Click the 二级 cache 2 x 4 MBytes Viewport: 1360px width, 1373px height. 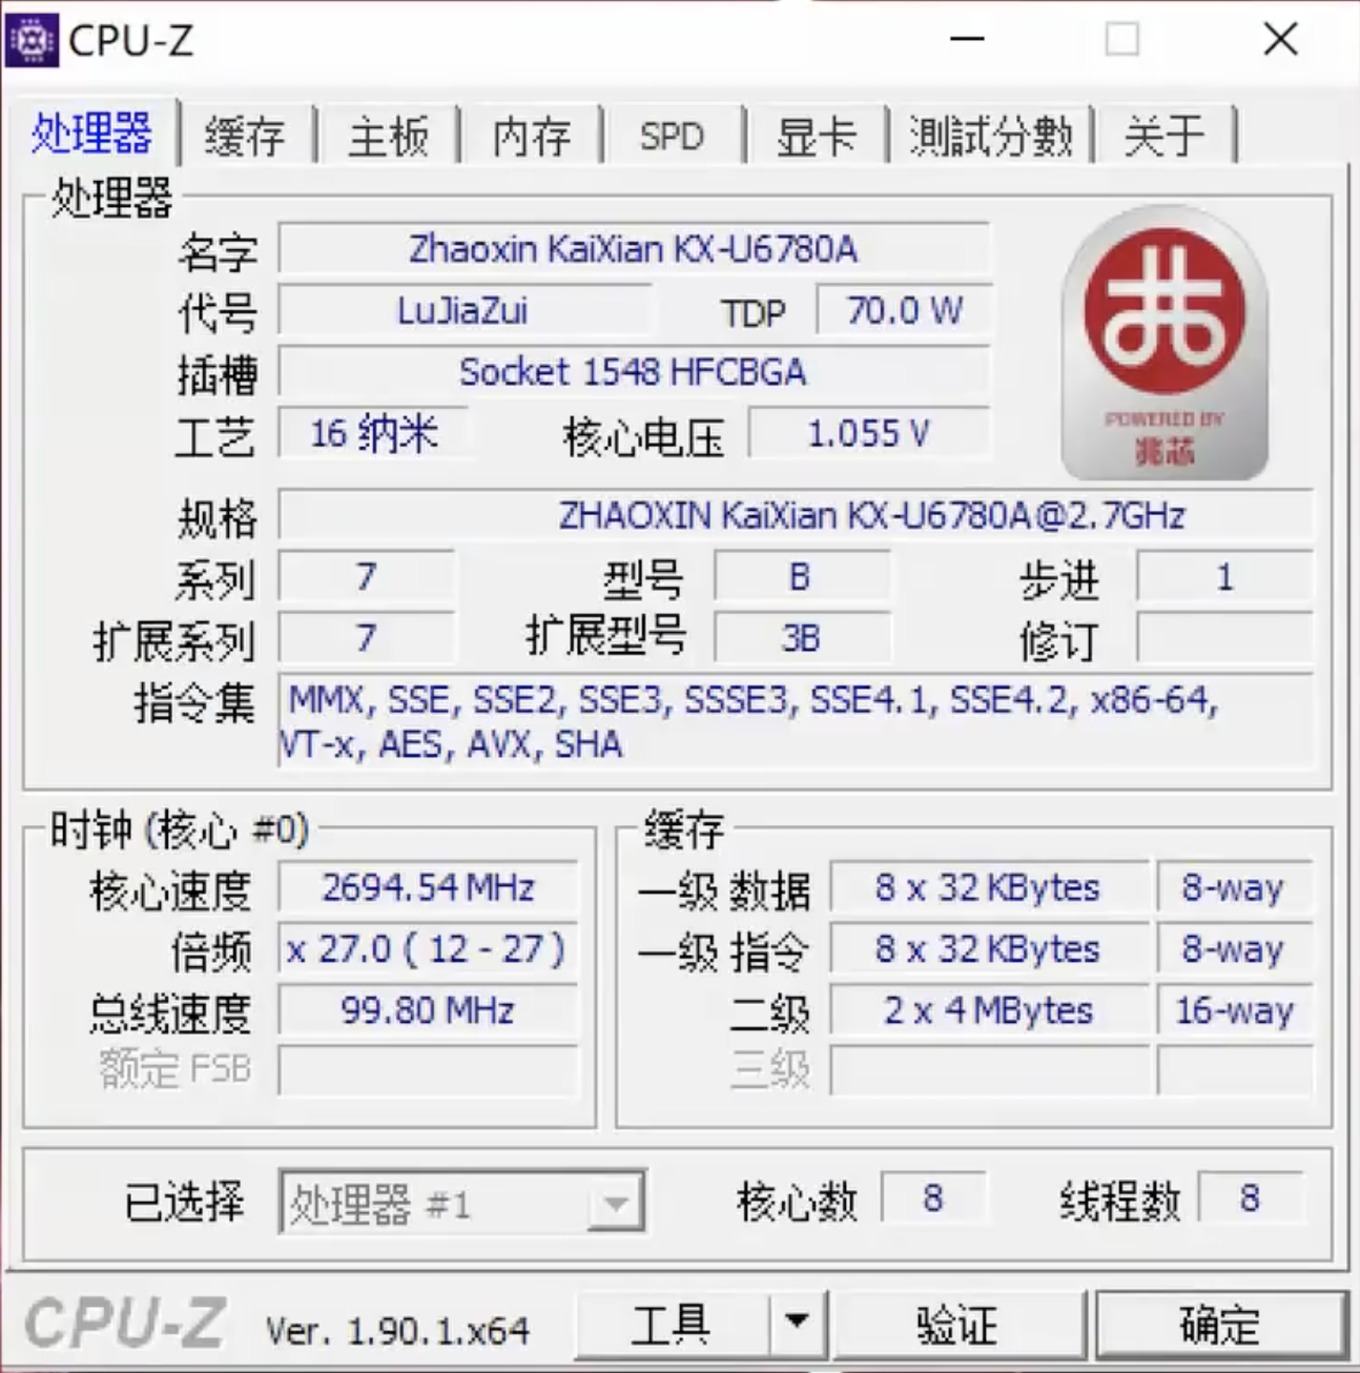click(x=989, y=1010)
